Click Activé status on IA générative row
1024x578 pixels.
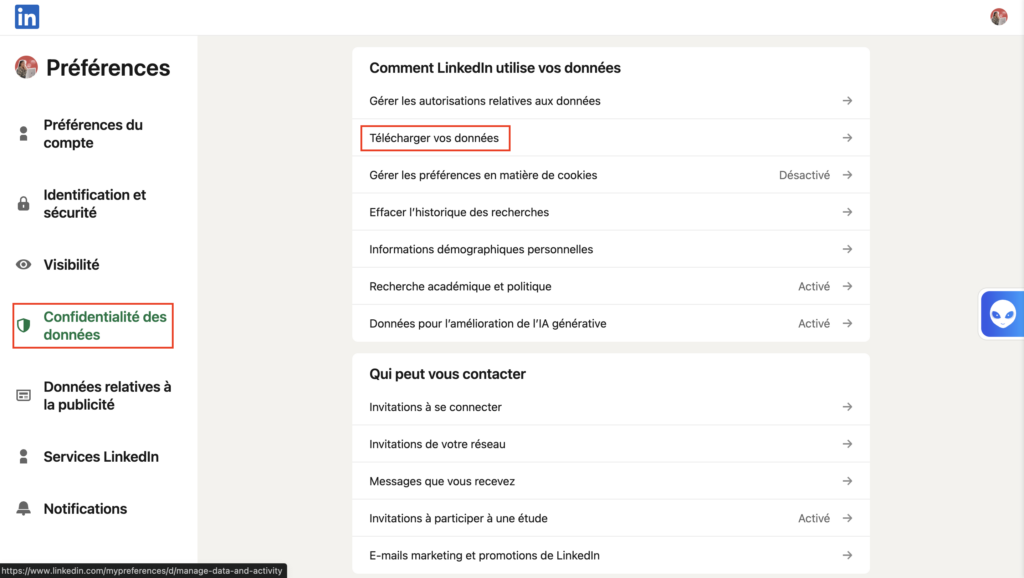814,323
